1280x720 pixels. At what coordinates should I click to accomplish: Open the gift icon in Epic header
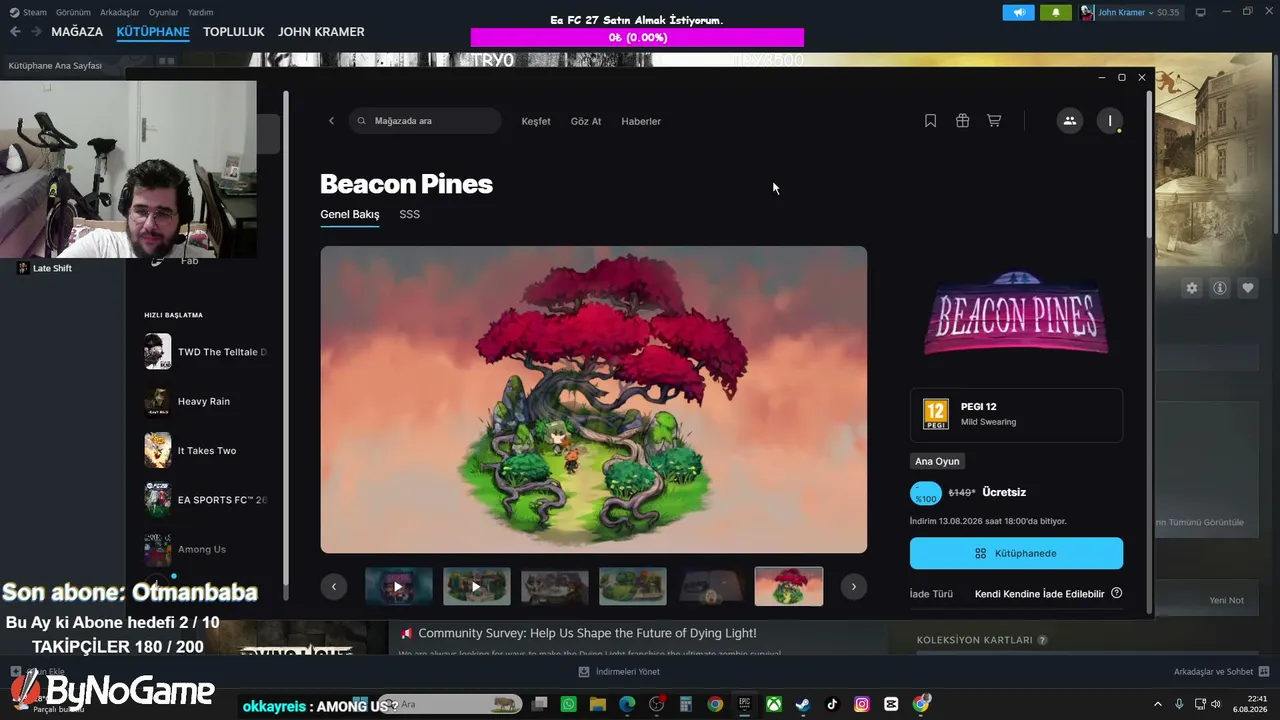point(962,121)
